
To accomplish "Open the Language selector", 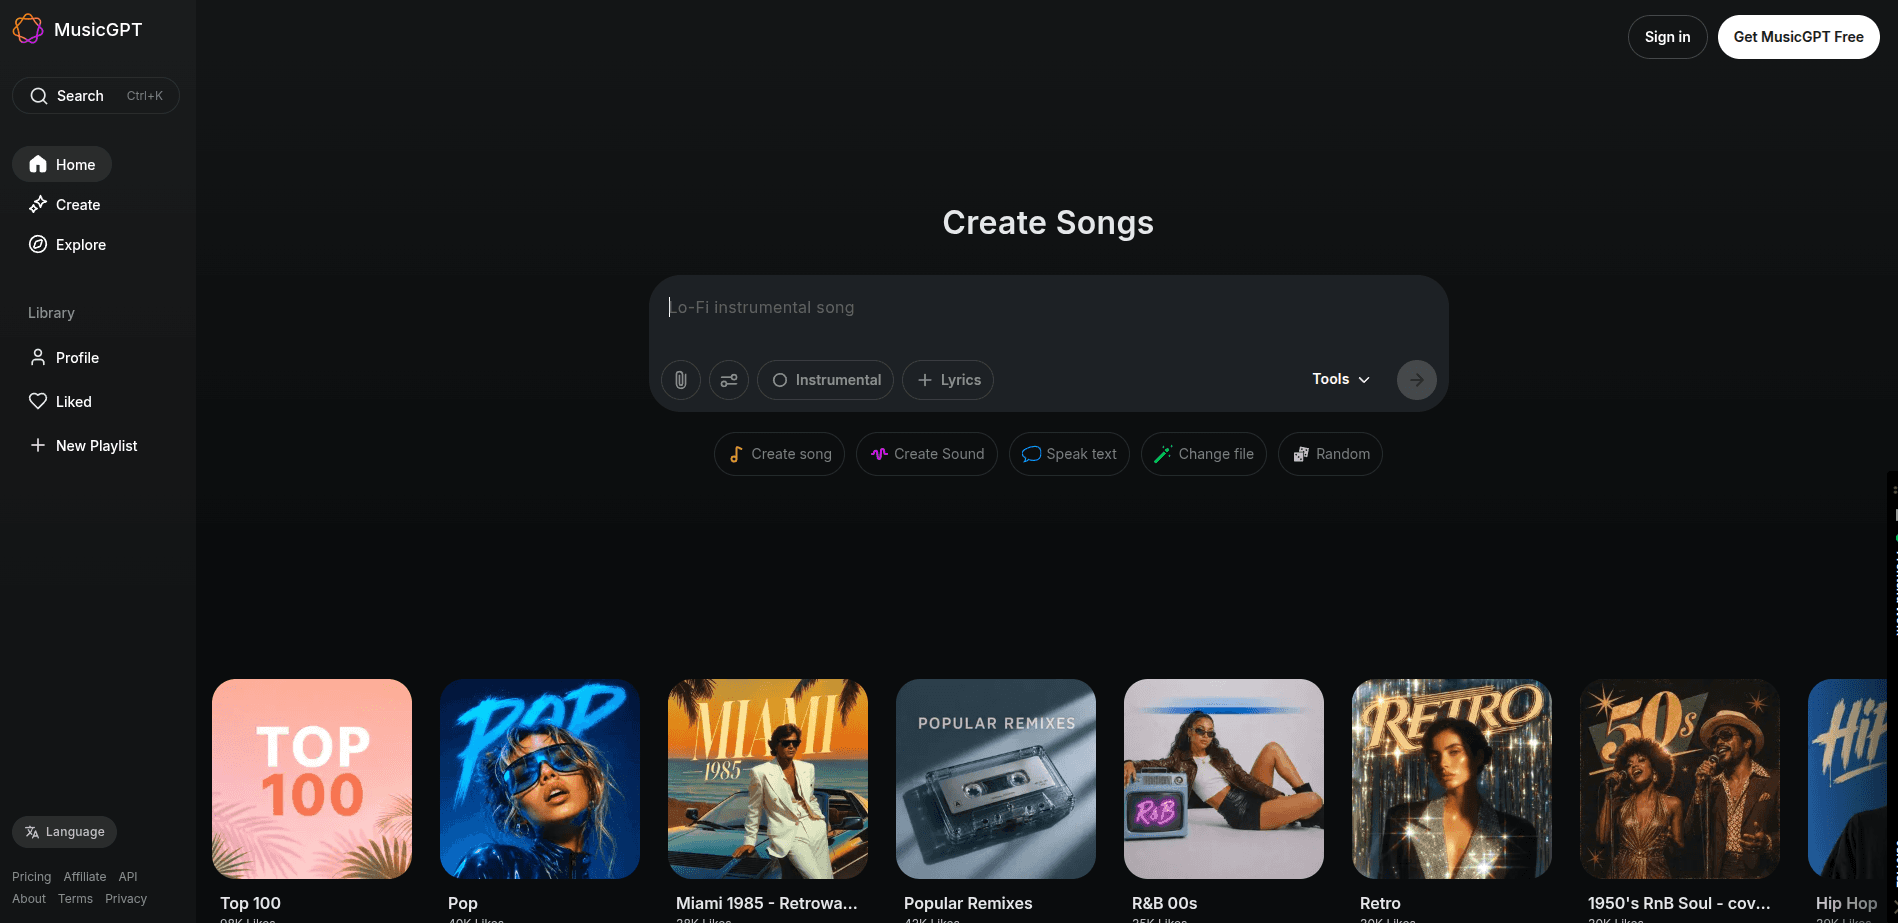I will [x=65, y=832].
